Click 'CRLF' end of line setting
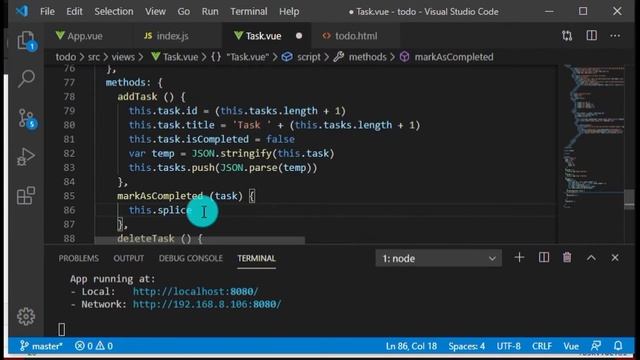The image size is (640, 360). (x=542, y=346)
